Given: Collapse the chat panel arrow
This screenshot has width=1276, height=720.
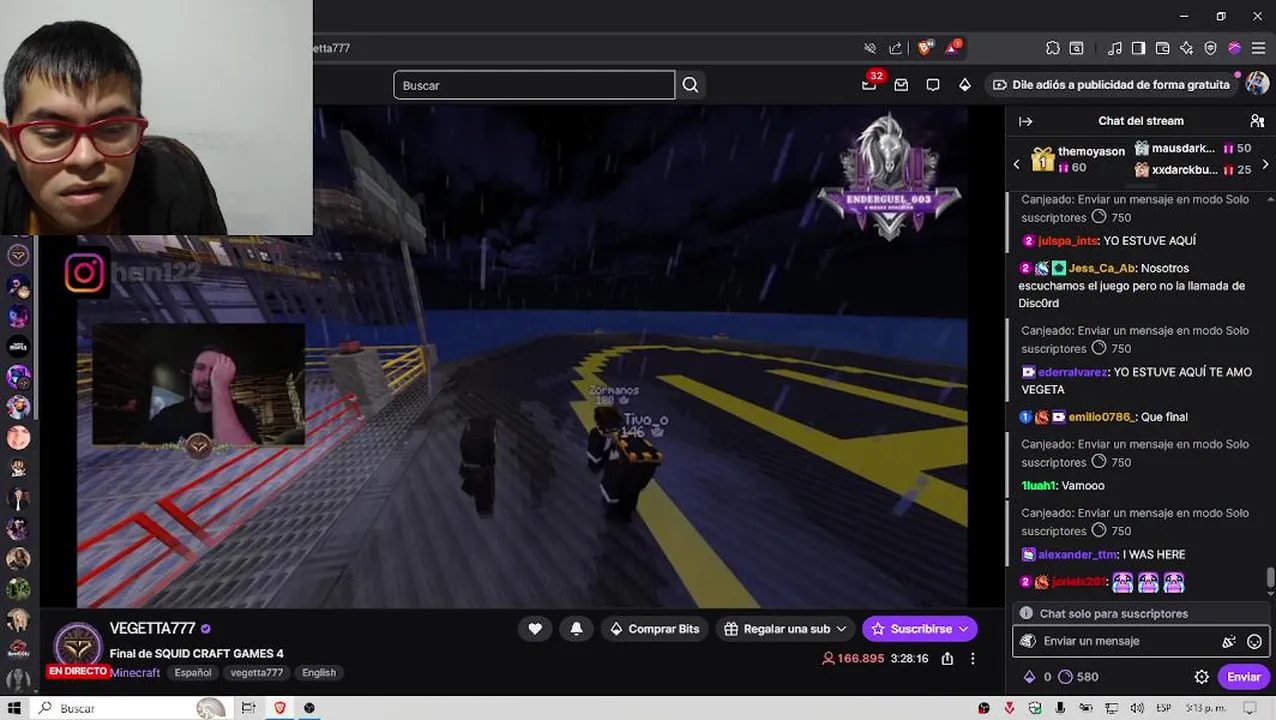Looking at the screenshot, I should (x=1025, y=121).
